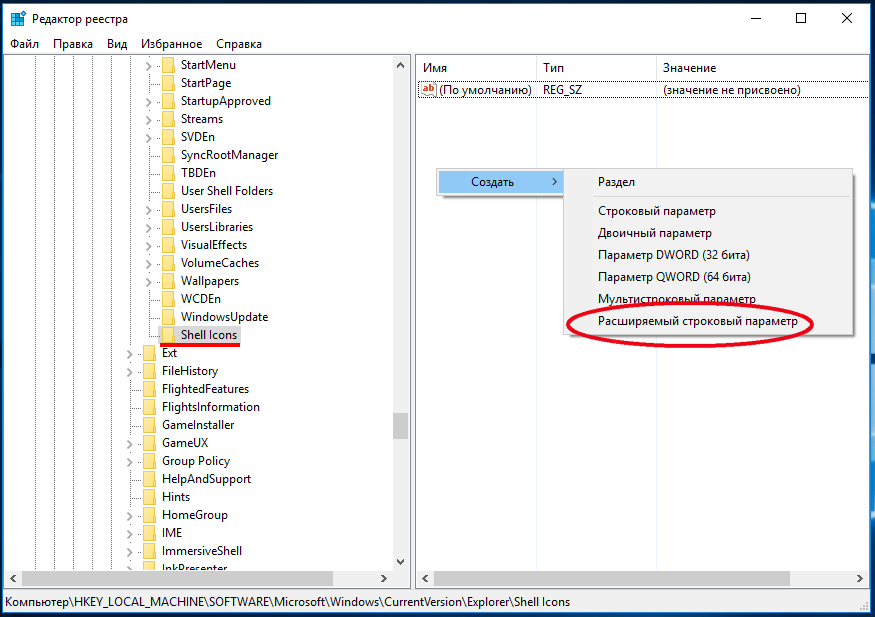The height and width of the screenshot is (617, 875).
Task: Expand the UsersLibraries key
Action: (148, 228)
